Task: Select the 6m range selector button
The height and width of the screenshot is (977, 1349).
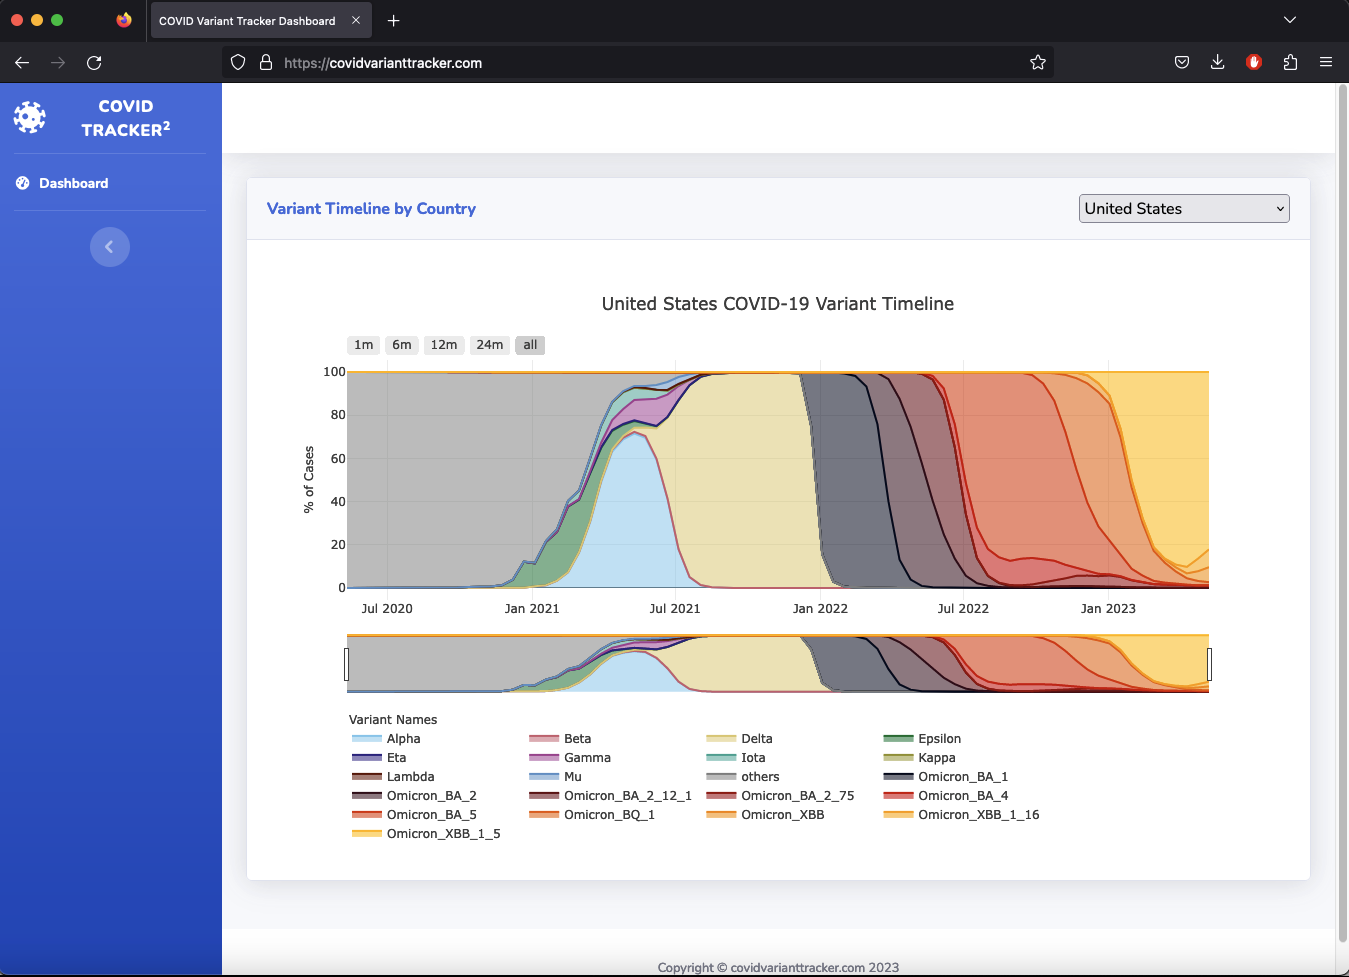Action: 402,345
